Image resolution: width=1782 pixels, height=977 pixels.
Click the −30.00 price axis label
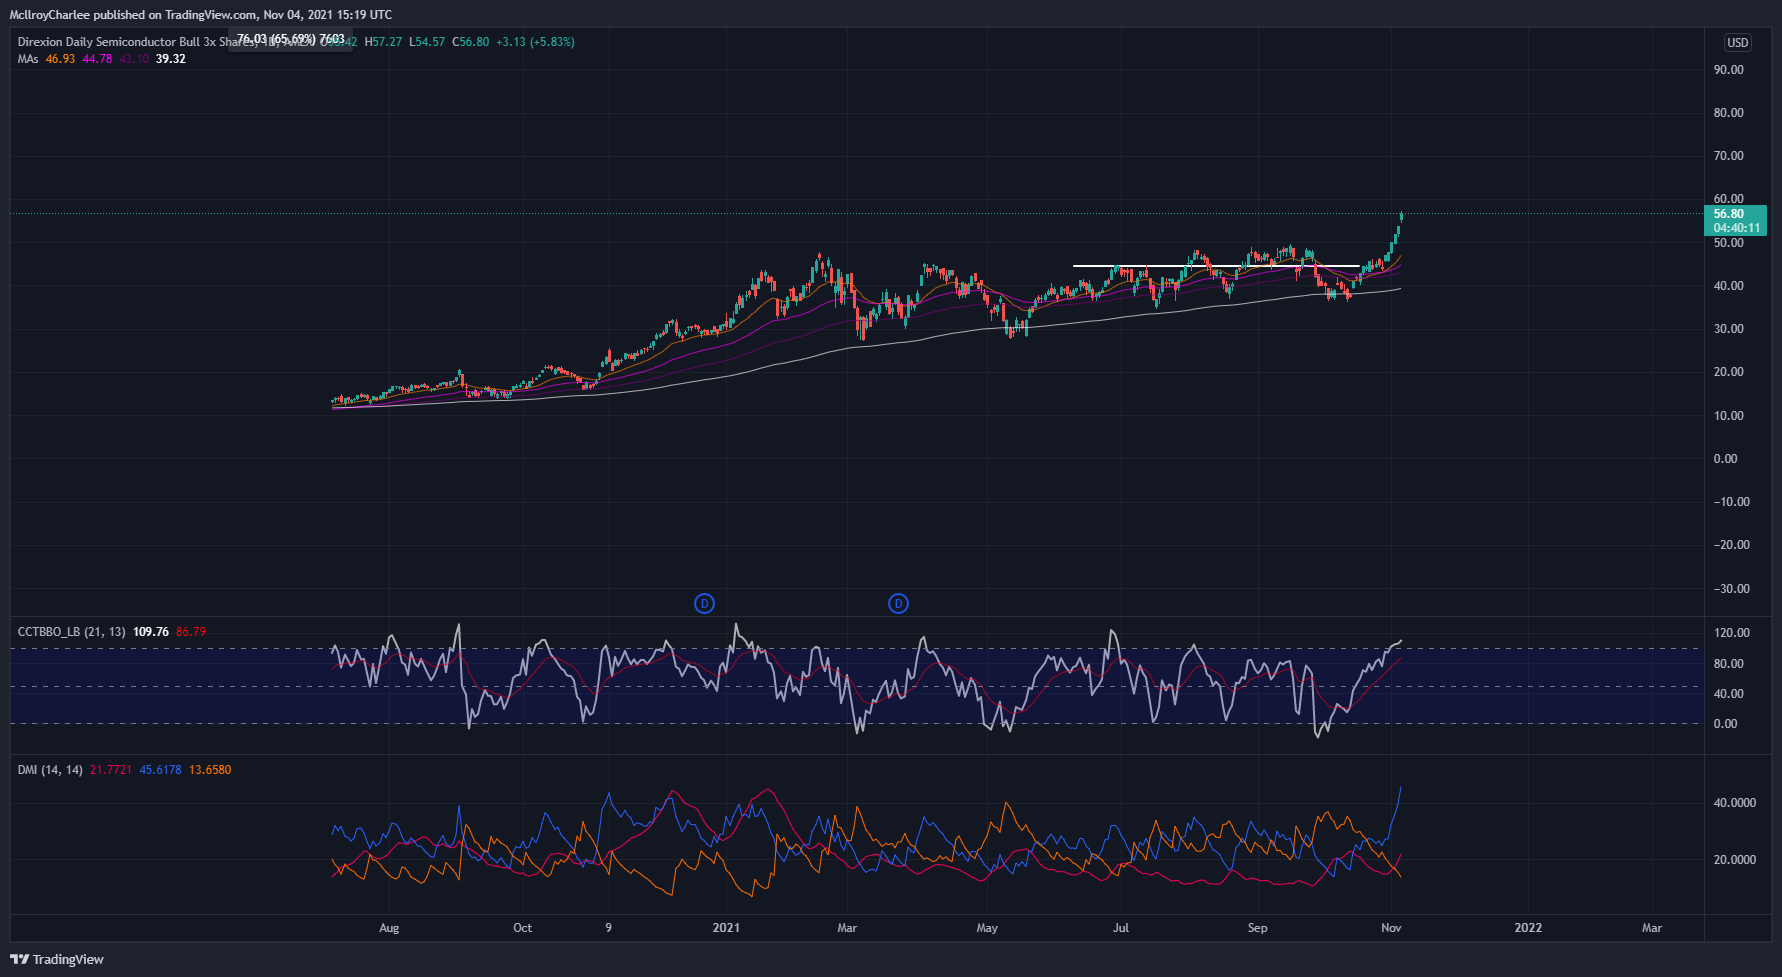pos(1731,589)
